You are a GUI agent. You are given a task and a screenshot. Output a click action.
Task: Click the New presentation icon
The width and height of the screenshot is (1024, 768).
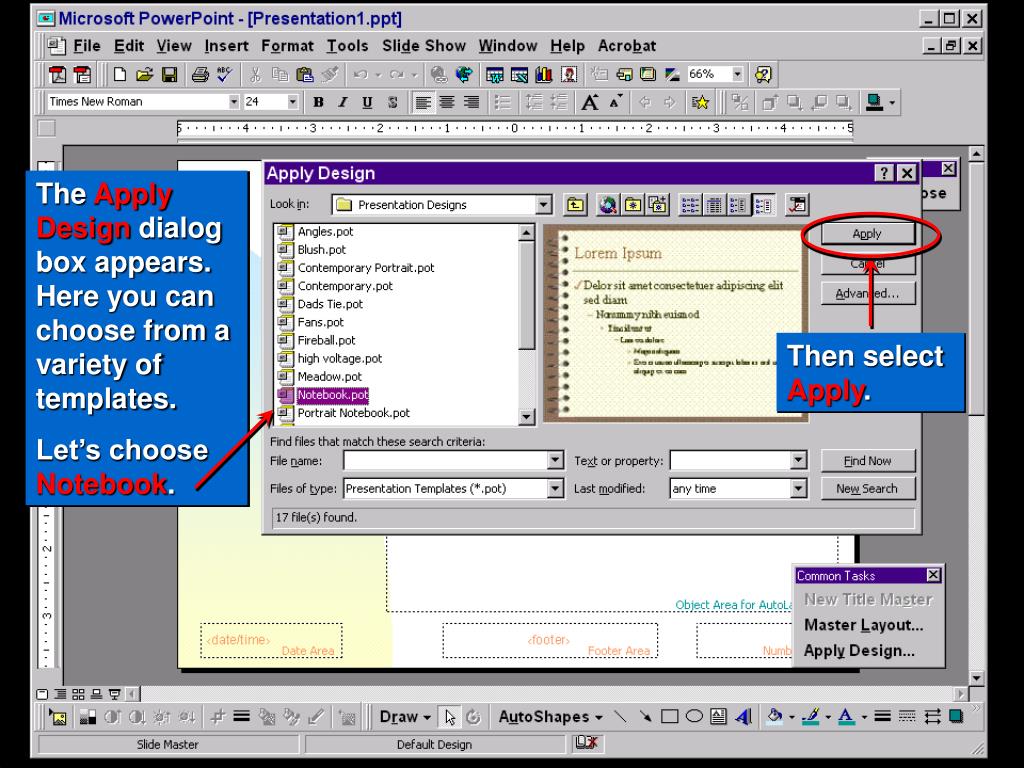click(120, 74)
